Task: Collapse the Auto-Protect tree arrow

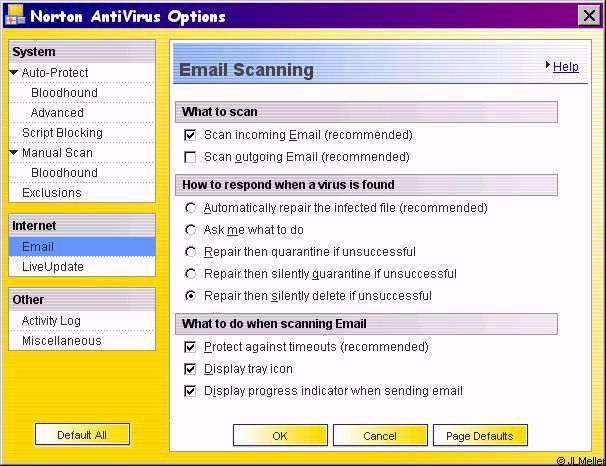Action: [x=14, y=72]
